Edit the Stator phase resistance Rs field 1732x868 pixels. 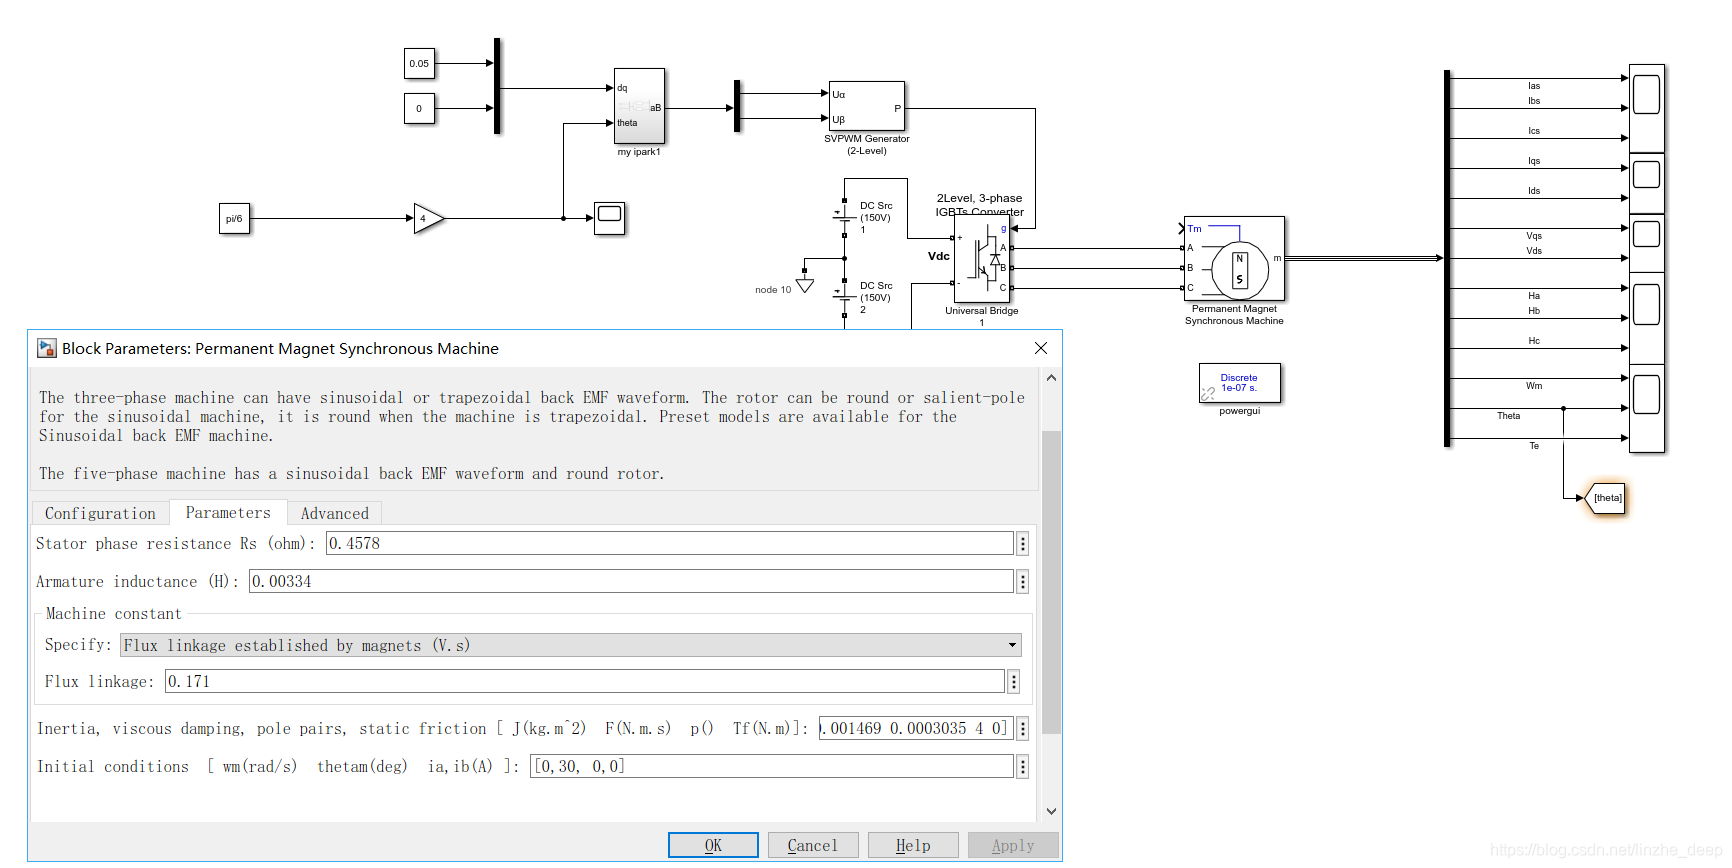pyautogui.click(x=670, y=543)
